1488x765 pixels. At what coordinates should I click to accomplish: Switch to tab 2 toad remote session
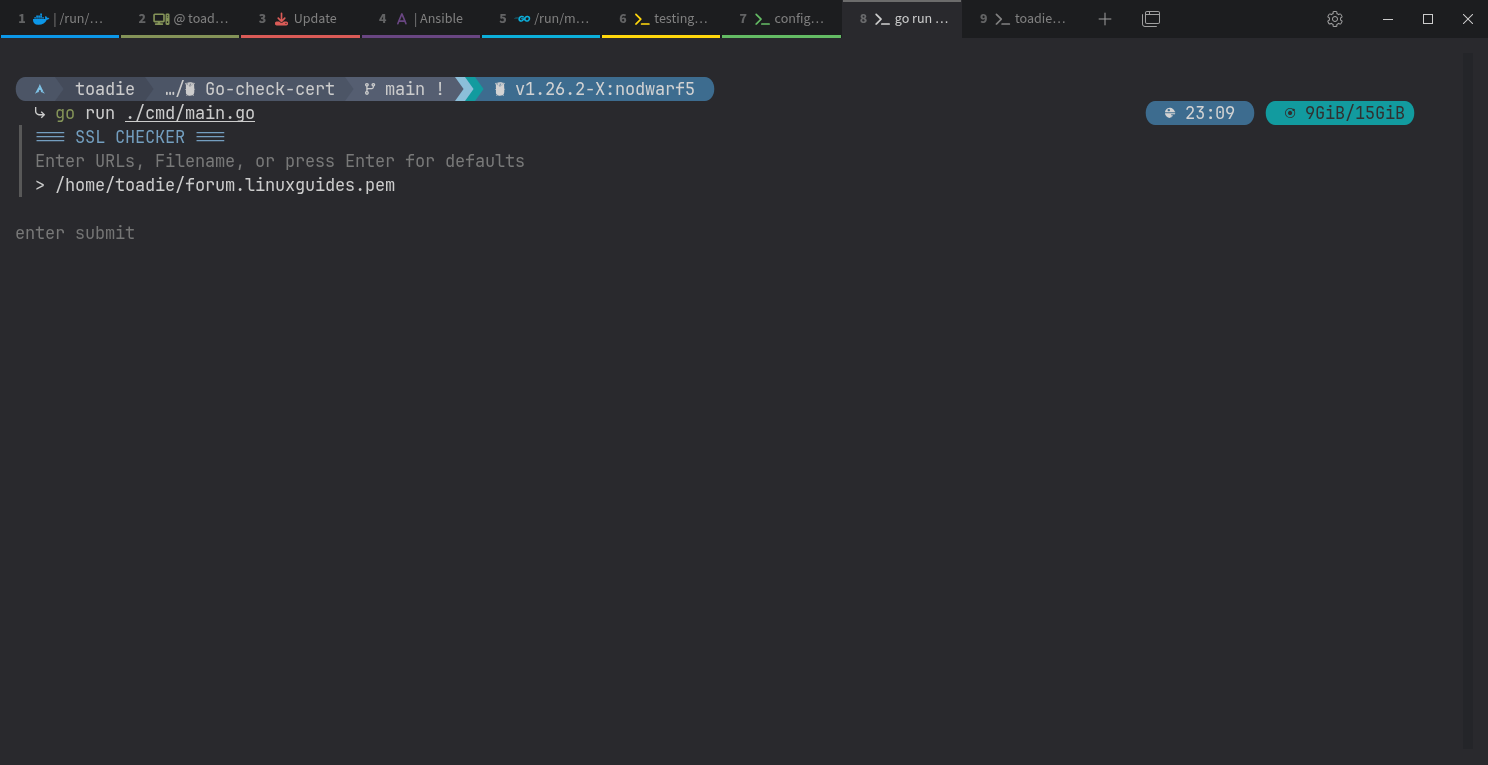pyautogui.click(x=180, y=19)
